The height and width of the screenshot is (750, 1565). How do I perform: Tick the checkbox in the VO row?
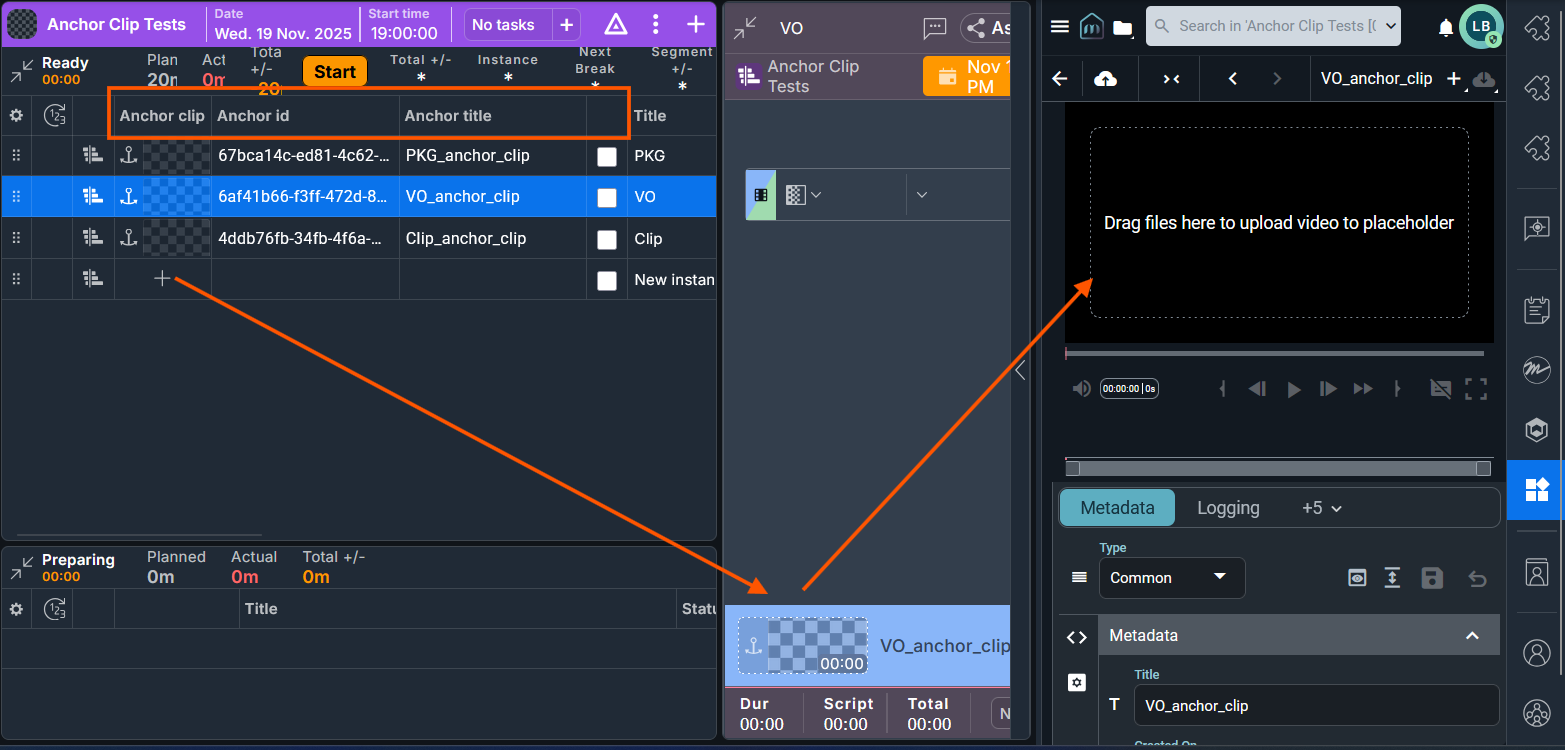coord(606,197)
